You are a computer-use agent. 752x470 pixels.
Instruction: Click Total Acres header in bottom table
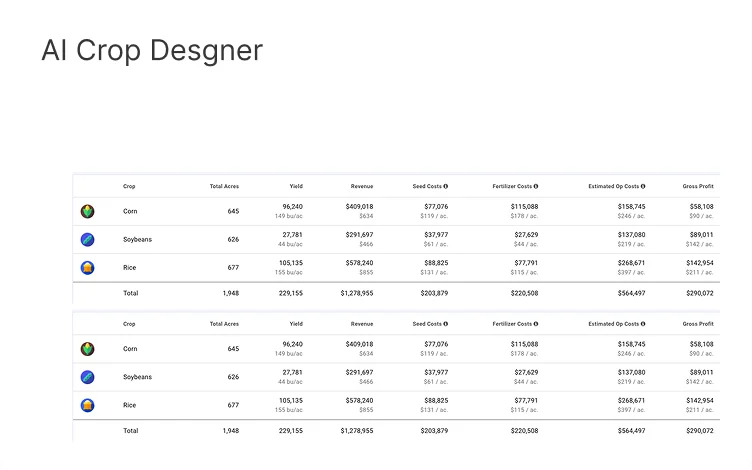pyautogui.click(x=224, y=324)
